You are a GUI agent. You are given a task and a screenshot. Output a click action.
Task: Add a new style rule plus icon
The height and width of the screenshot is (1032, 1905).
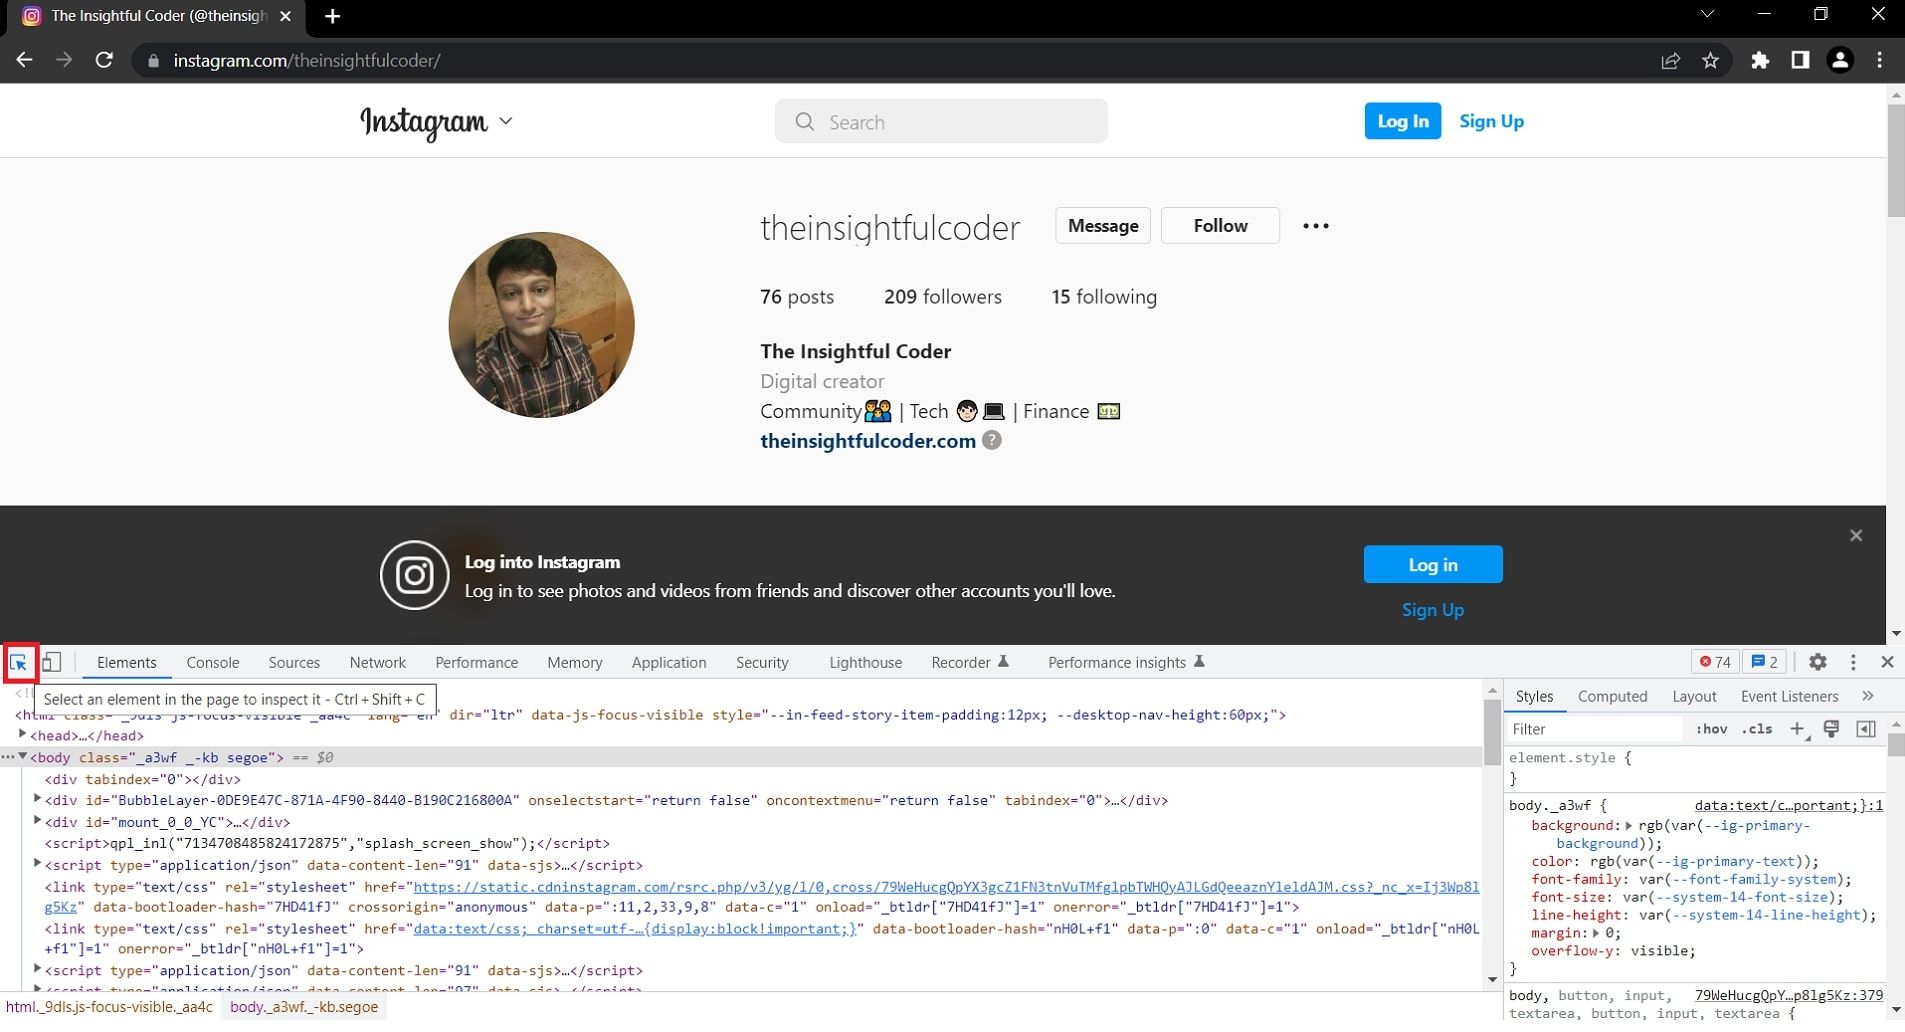[x=1797, y=729]
